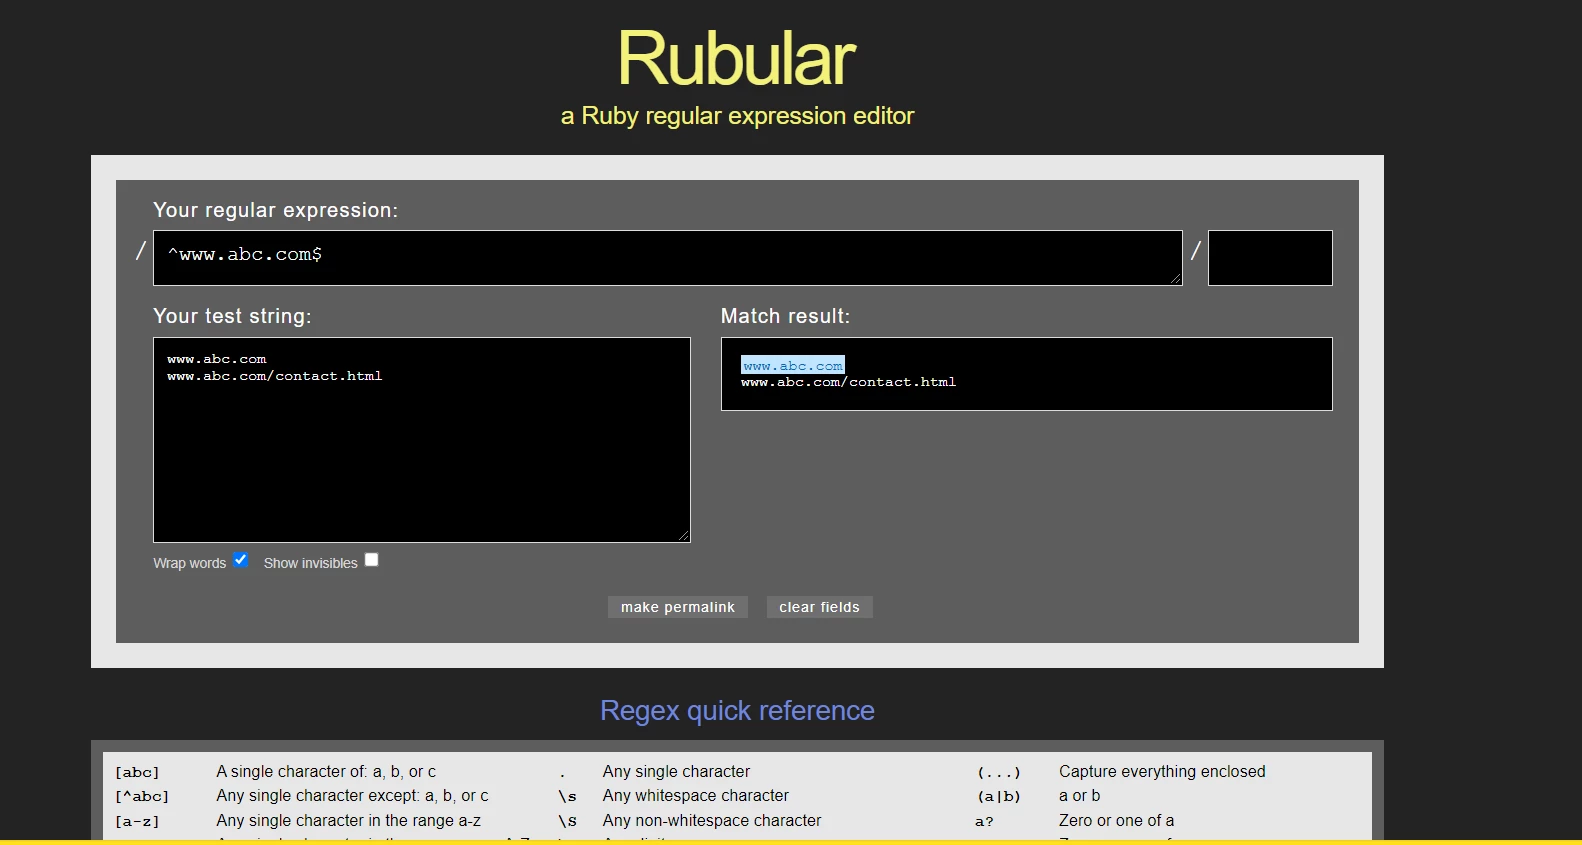Click 'Zero or one of a' text
The image size is (1582, 845).
click(x=1117, y=821)
